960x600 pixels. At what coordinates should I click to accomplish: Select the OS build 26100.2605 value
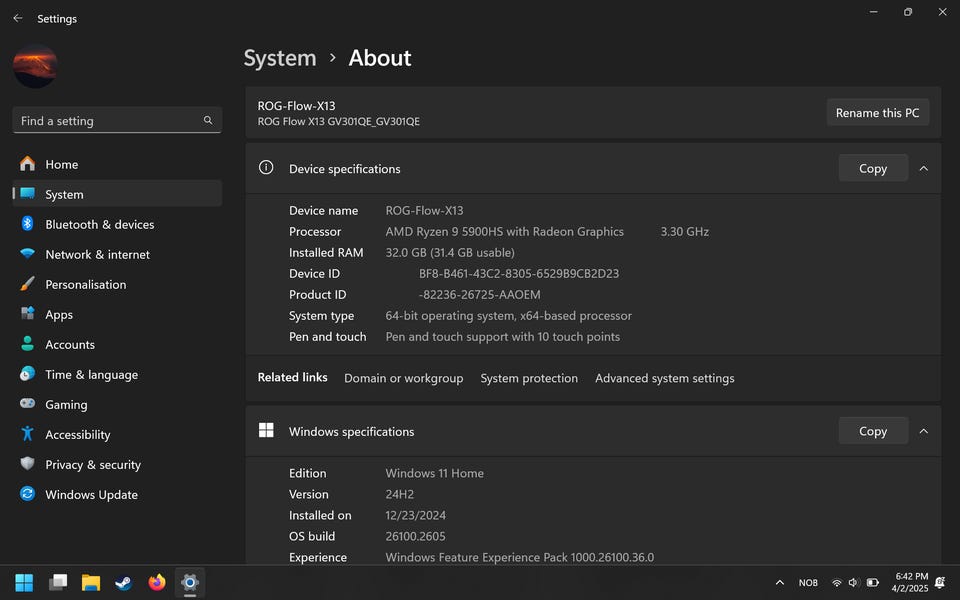point(415,536)
